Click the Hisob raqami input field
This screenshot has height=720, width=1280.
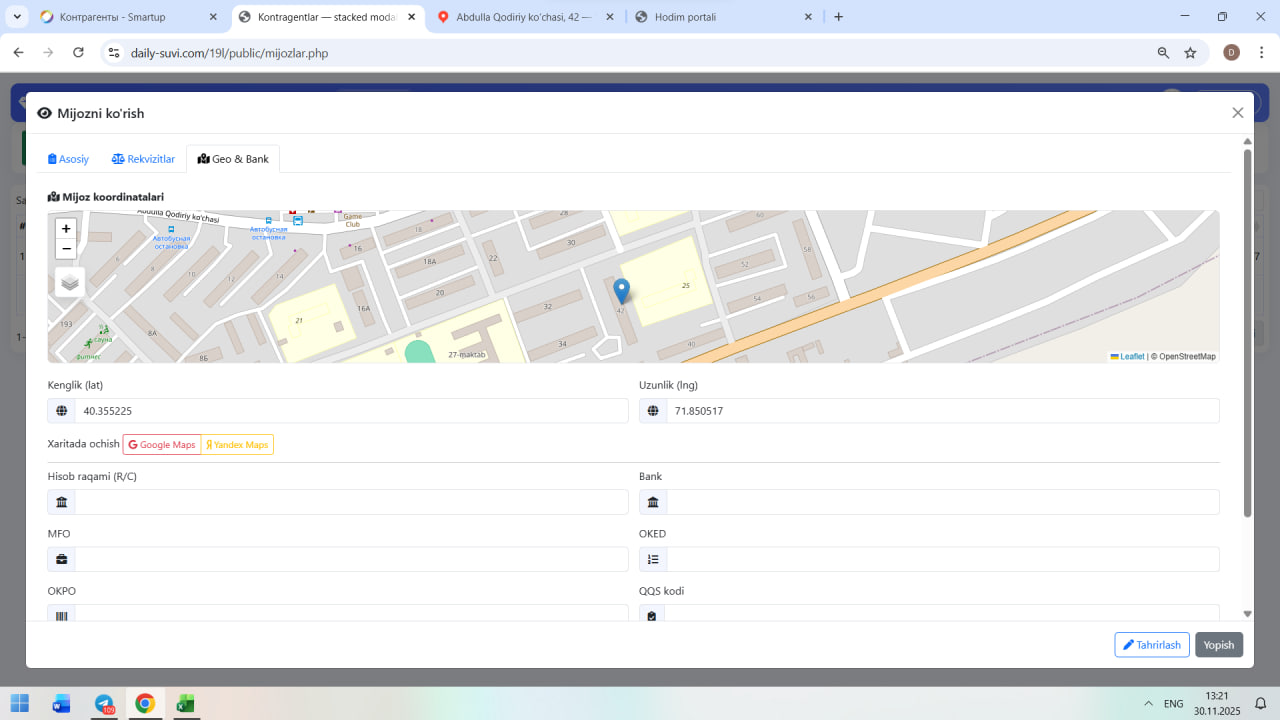(351, 502)
